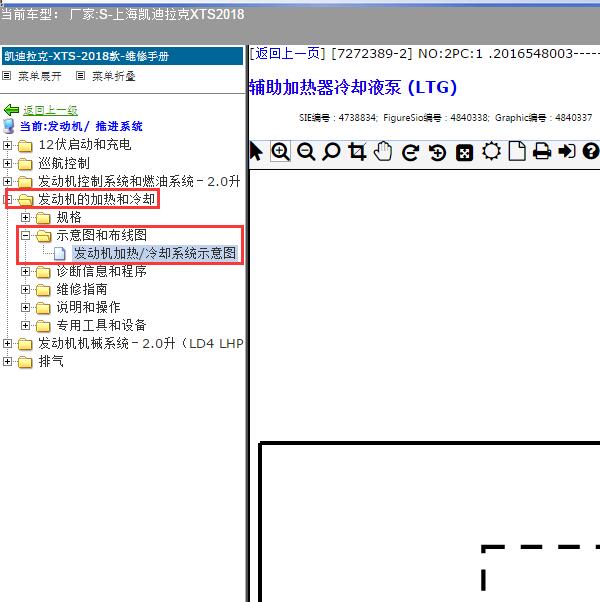
Task: Expand the 诊断信息和程序 subfolder
Action: [25, 271]
